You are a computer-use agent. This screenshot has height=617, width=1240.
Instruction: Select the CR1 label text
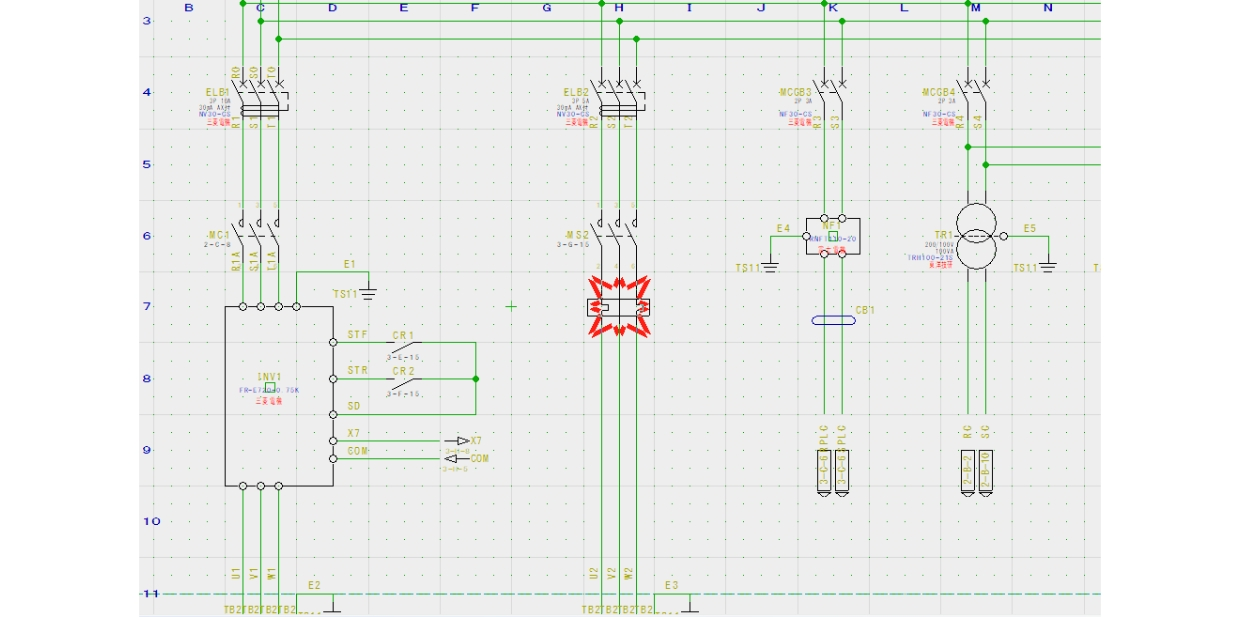(x=403, y=335)
